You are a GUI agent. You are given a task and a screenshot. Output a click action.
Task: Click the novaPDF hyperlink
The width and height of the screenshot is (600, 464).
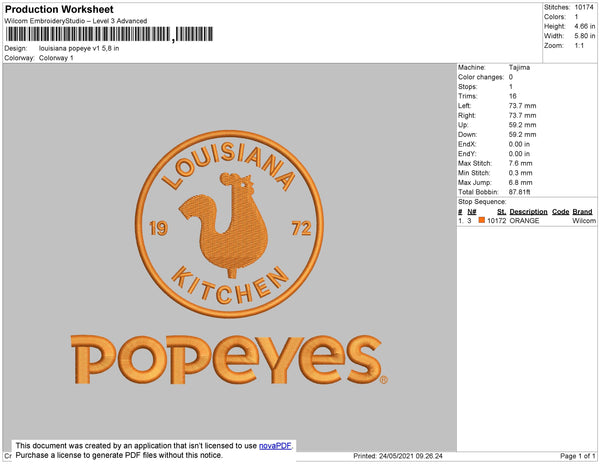(x=275, y=446)
